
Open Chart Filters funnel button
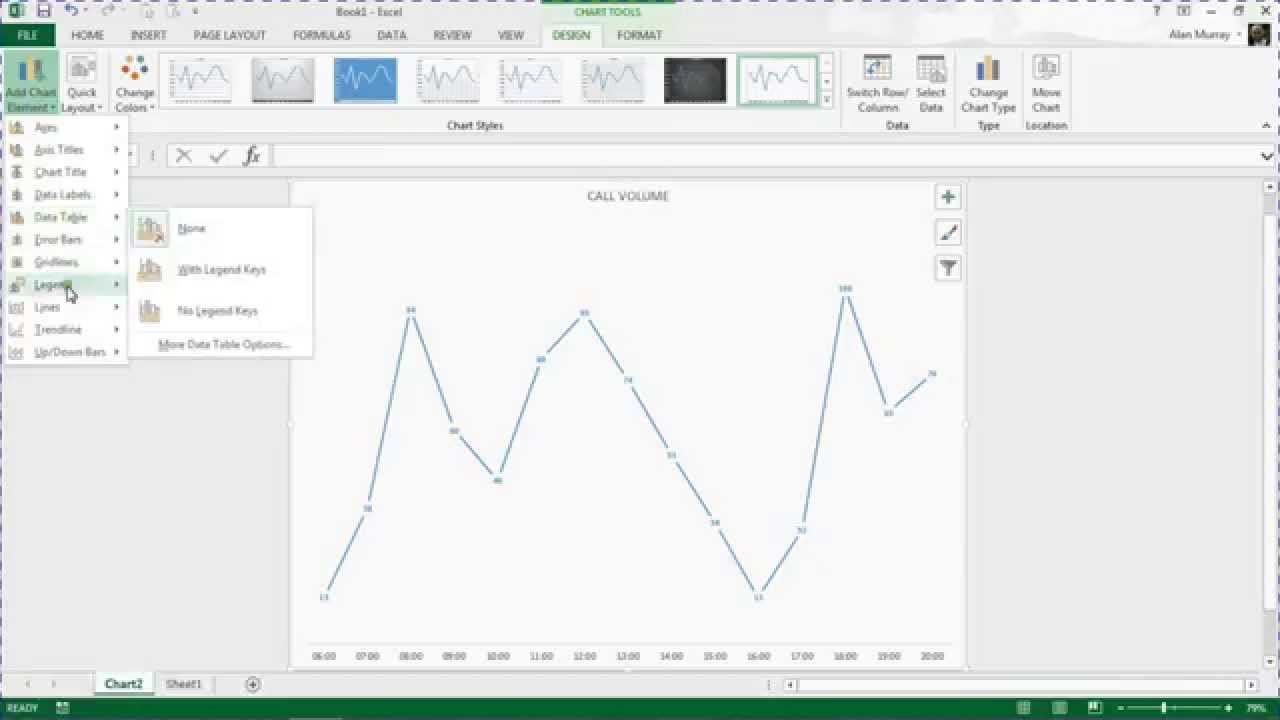click(948, 268)
